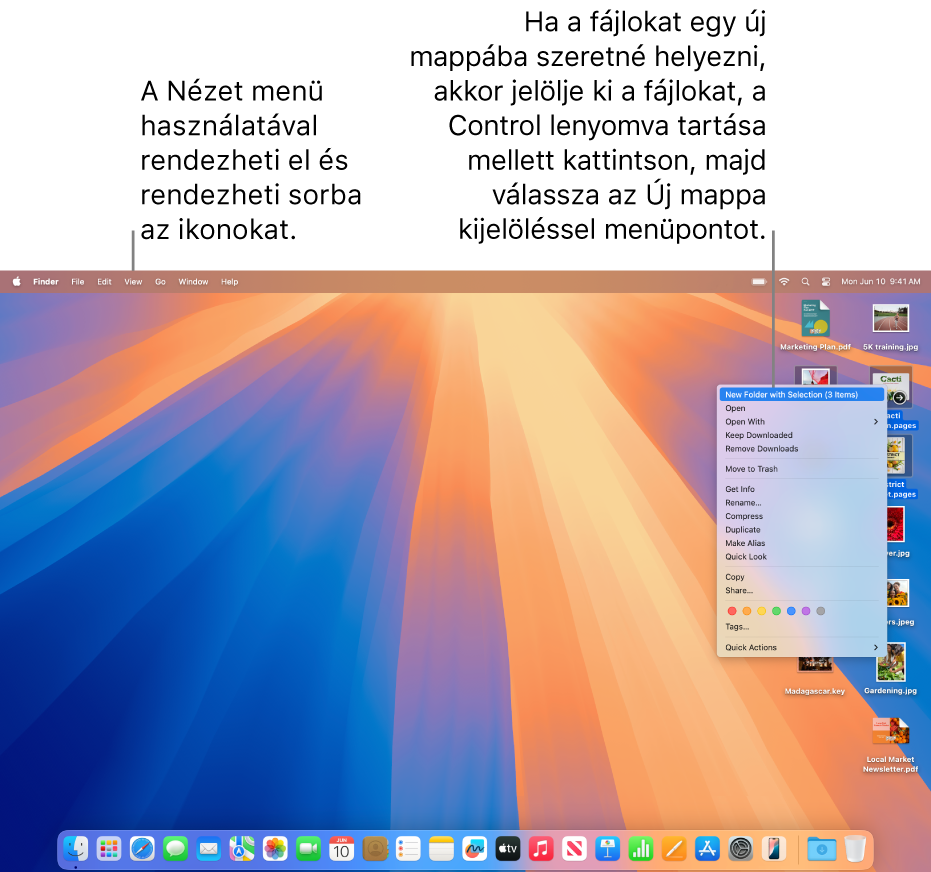Choose Open from the context menu
Image resolution: width=931 pixels, height=872 pixels.
(x=801, y=408)
